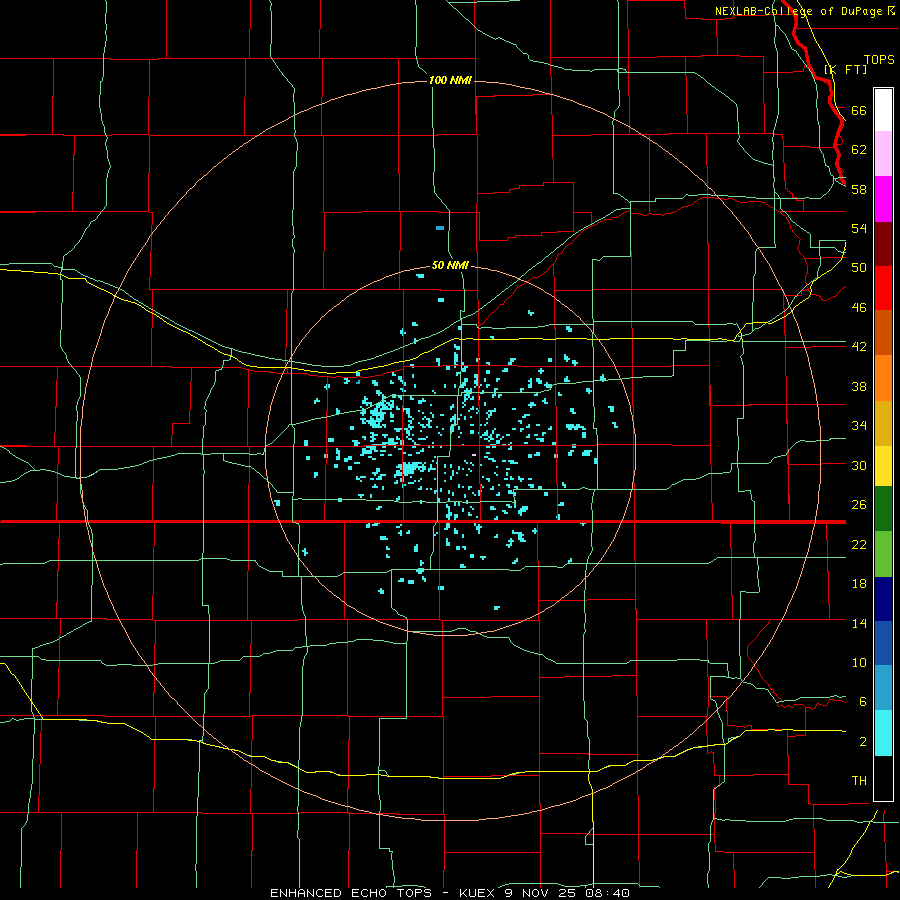This screenshot has height=900, width=900.
Task: Click the legend value 46
Action: [x=859, y=308]
